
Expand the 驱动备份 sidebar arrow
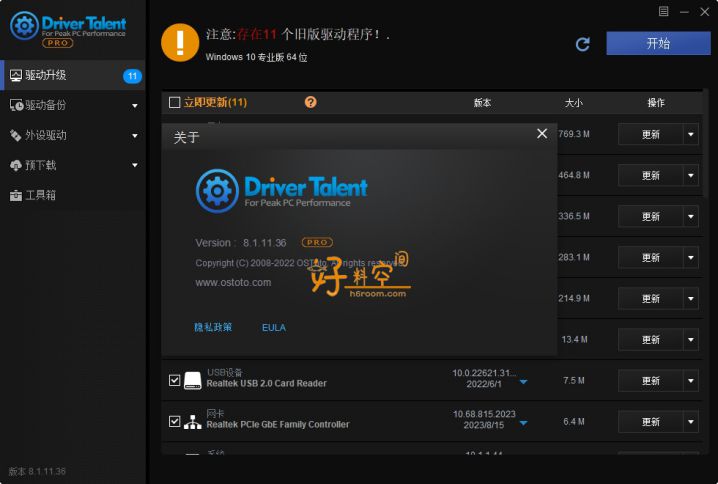tap(135, 106)
